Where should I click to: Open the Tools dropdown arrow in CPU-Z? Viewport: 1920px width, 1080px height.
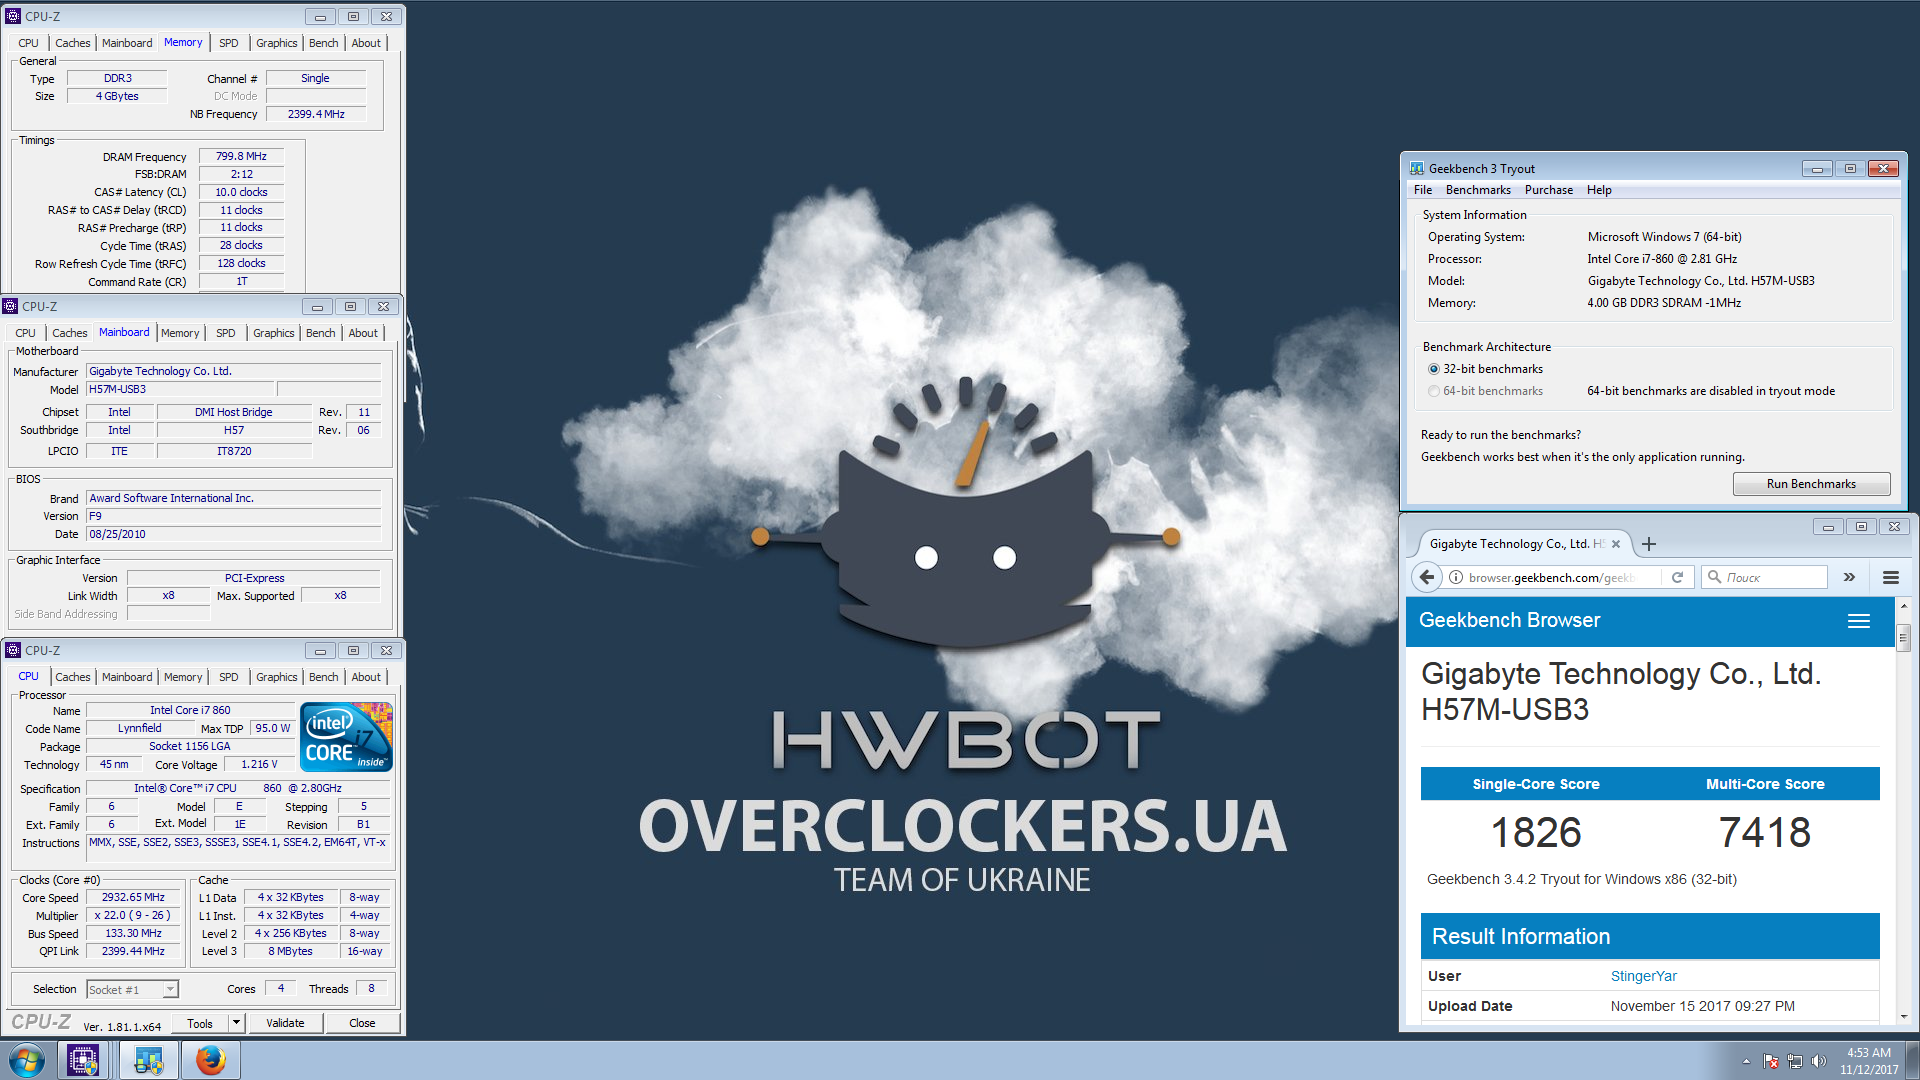[x=236, y=1023]
